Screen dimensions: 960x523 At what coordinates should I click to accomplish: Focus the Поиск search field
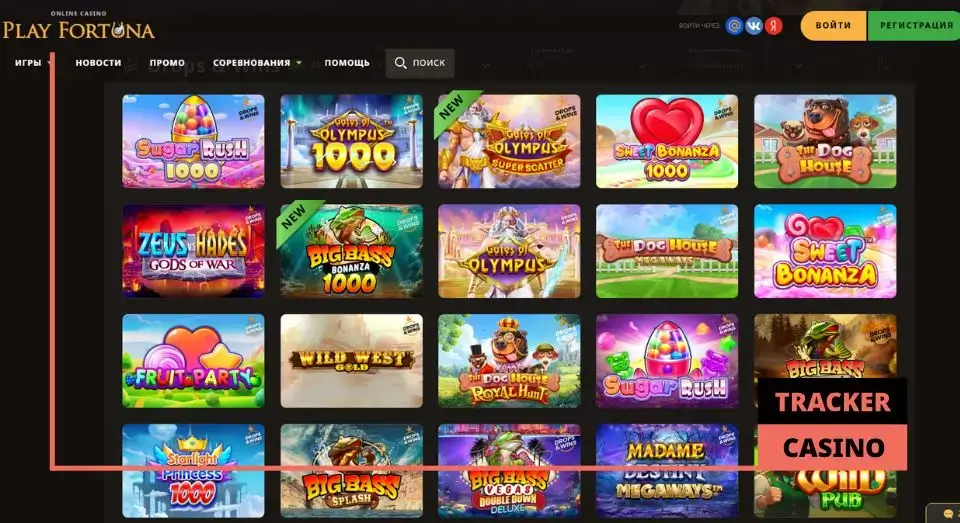pyautogui.click(x=420, y=63)
